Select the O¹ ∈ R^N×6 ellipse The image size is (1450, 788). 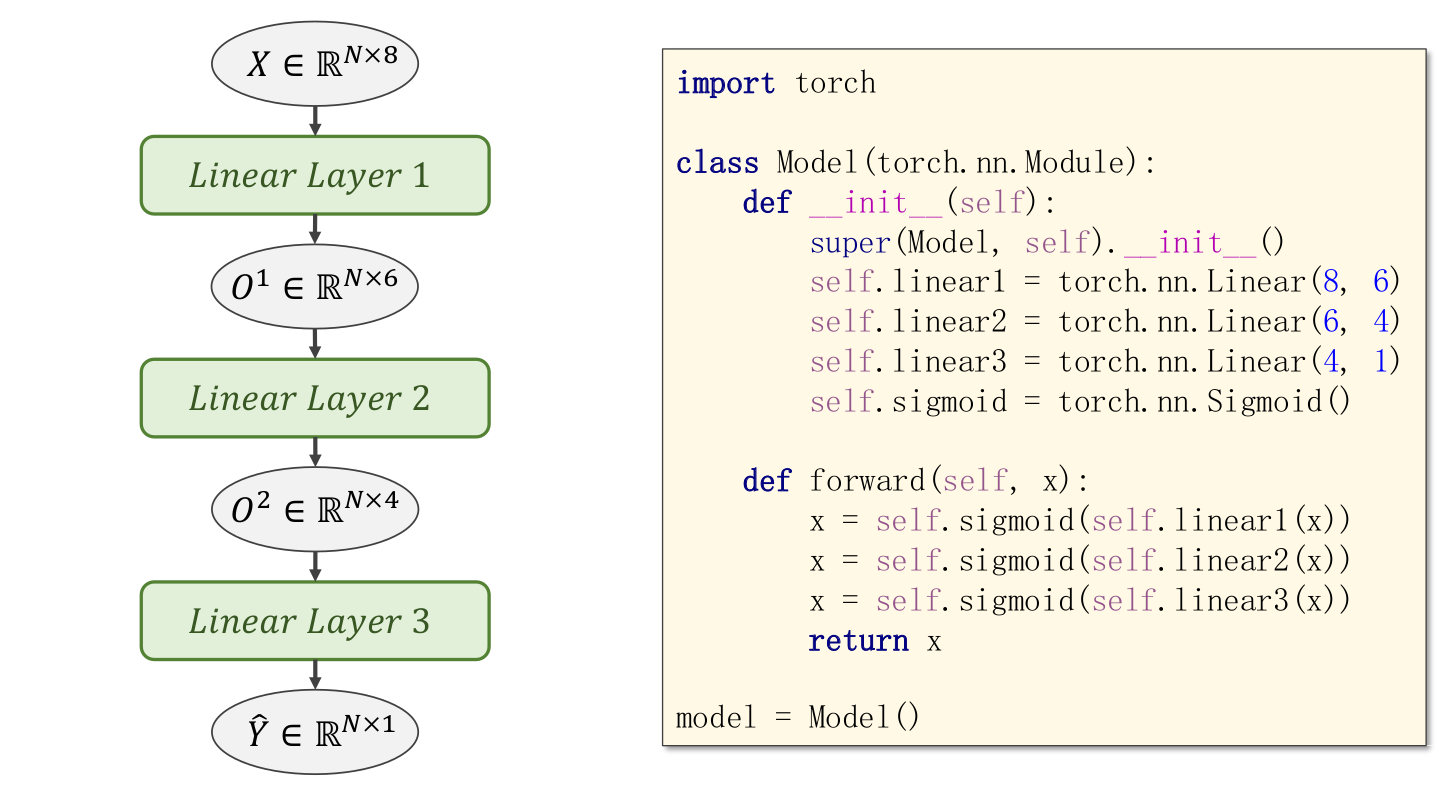(x=315, y=287)
